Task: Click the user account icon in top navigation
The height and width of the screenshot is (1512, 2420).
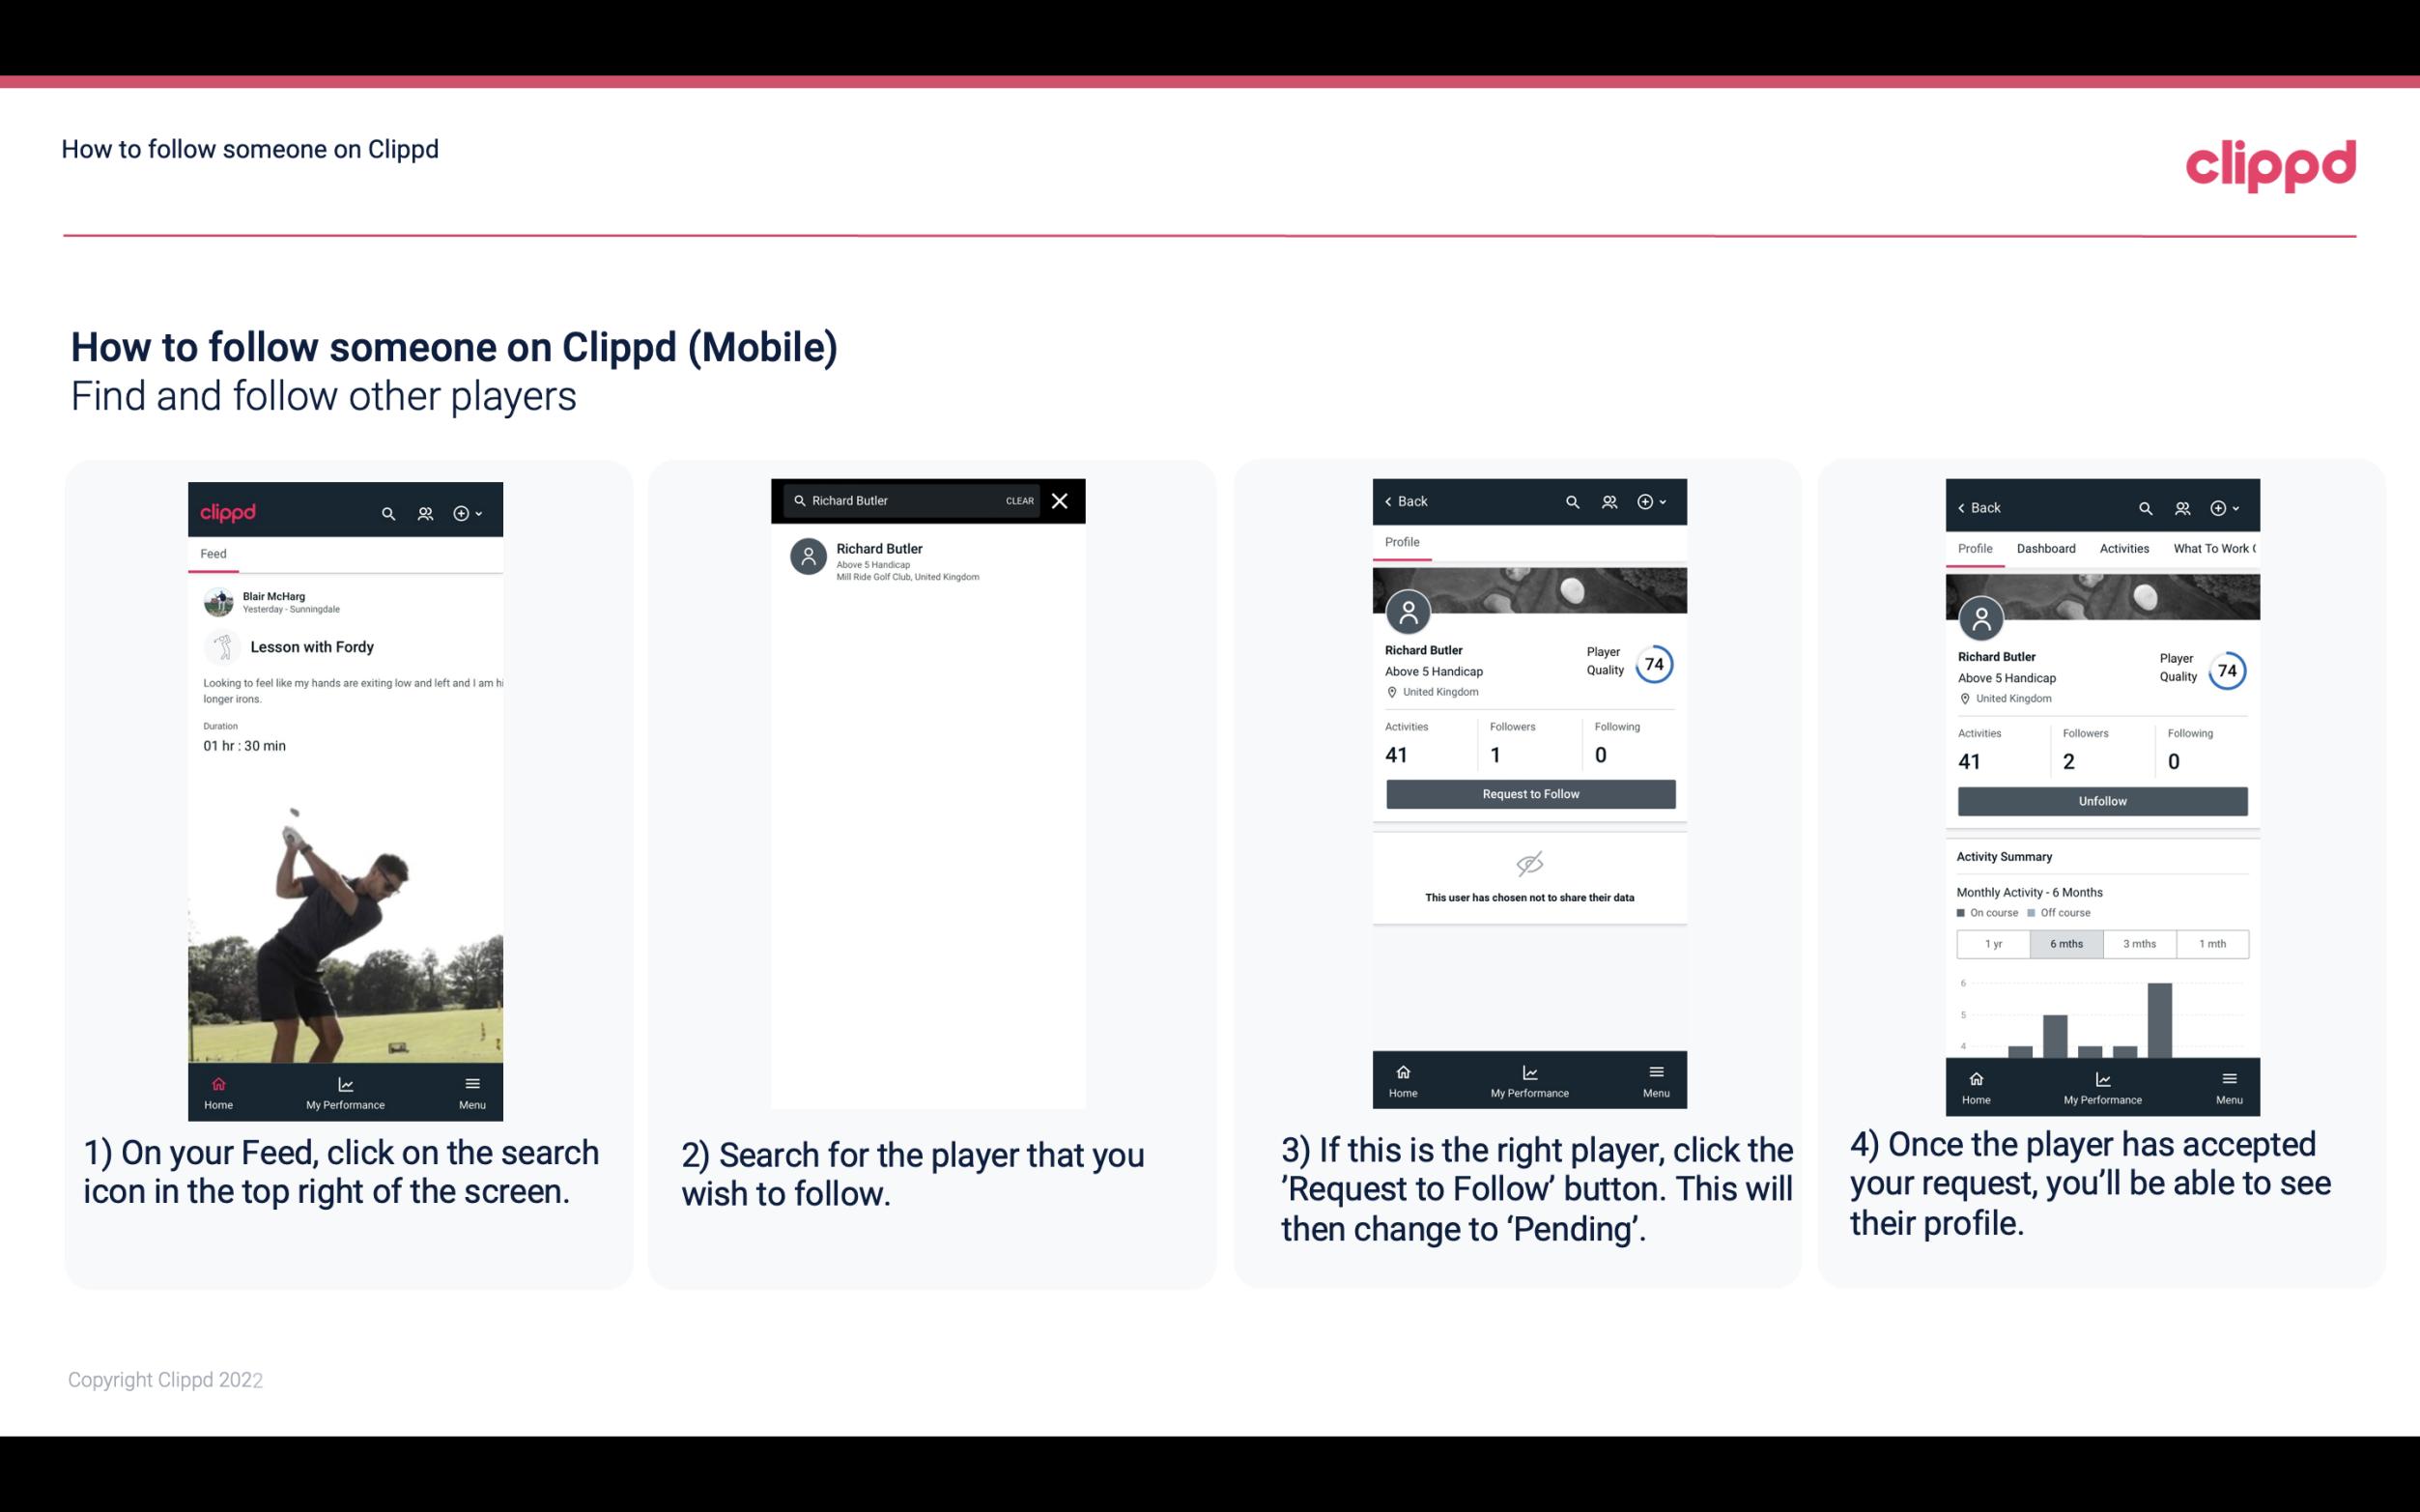Action: click(x=425, y=512)
